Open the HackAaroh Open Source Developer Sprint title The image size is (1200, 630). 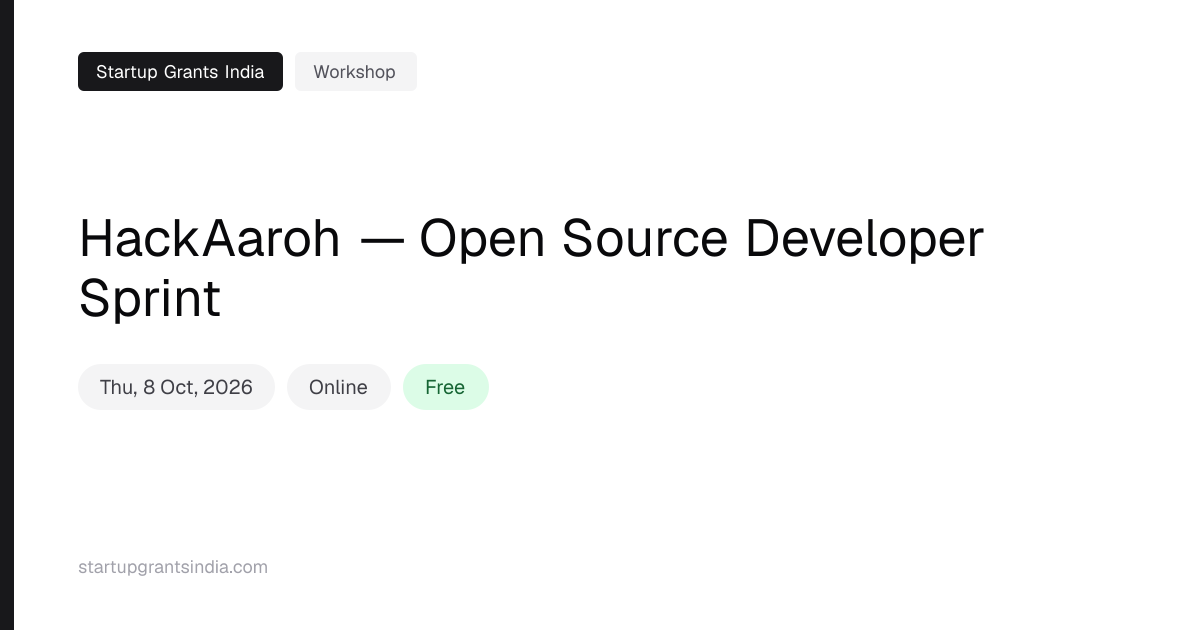[531, 268]
